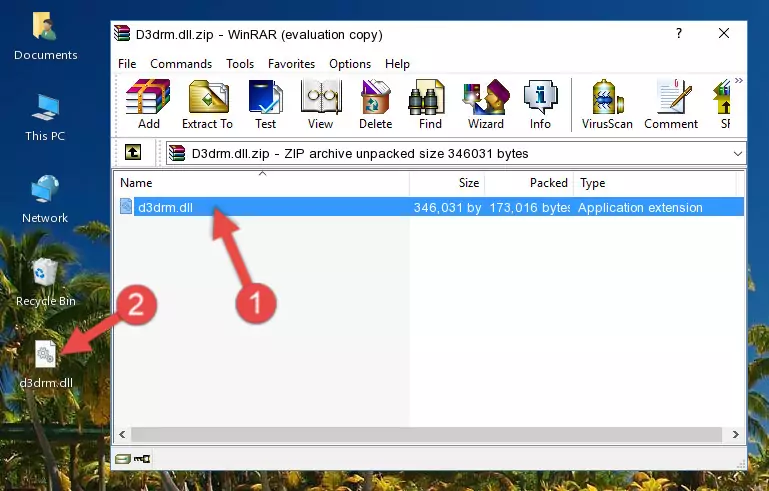Click the Application extension type cell
Screen dimensions: 769x491
[640, 207]
